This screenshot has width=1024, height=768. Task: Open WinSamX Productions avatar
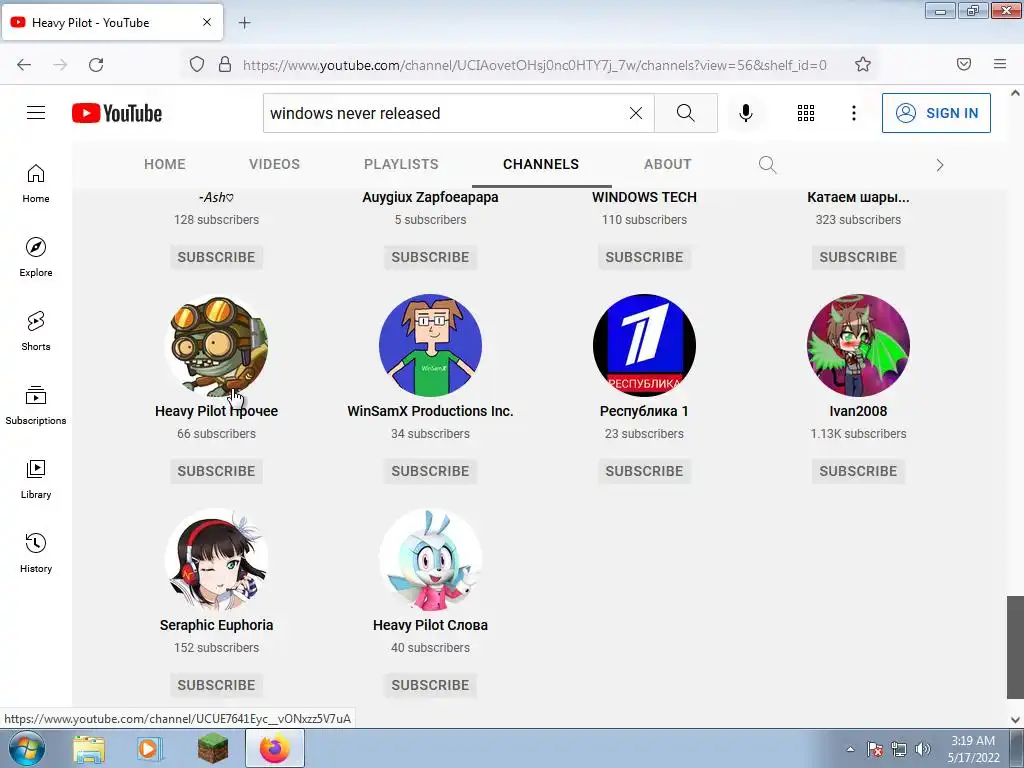tap(430, 345)
